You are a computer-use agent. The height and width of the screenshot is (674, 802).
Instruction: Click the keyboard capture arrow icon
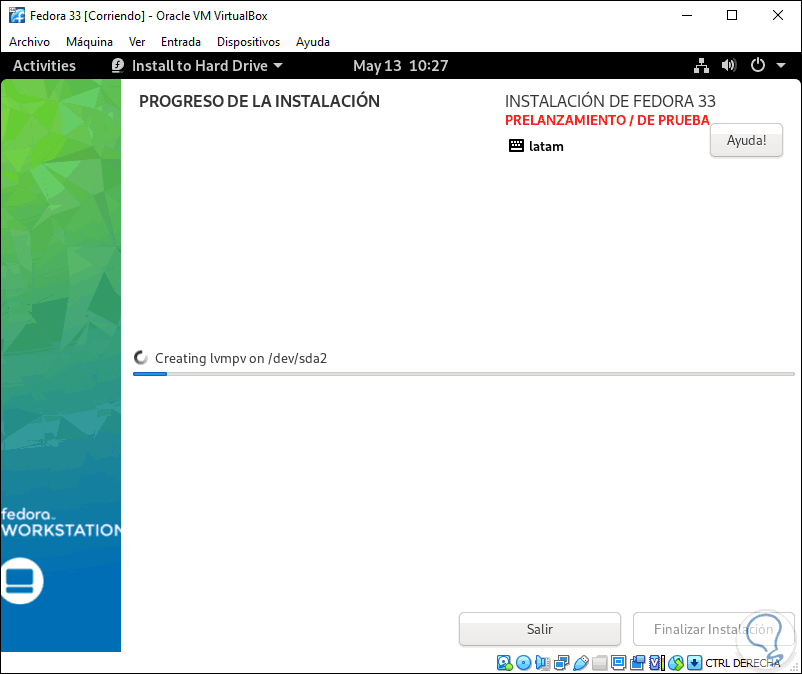click(x=694, y=663)
